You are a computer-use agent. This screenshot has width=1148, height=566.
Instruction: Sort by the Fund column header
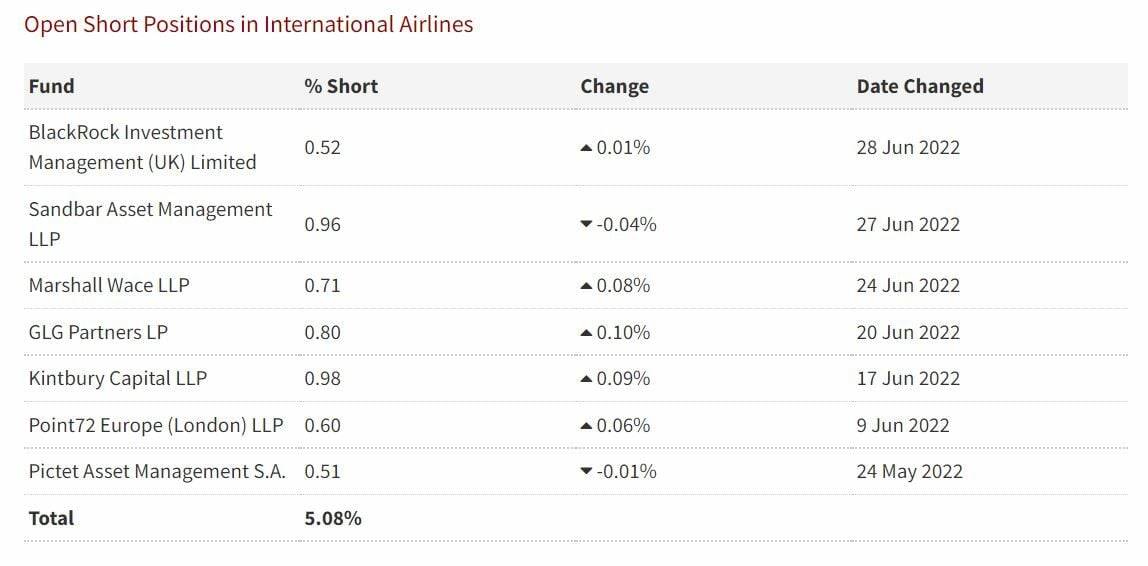(x=51, y=86)
